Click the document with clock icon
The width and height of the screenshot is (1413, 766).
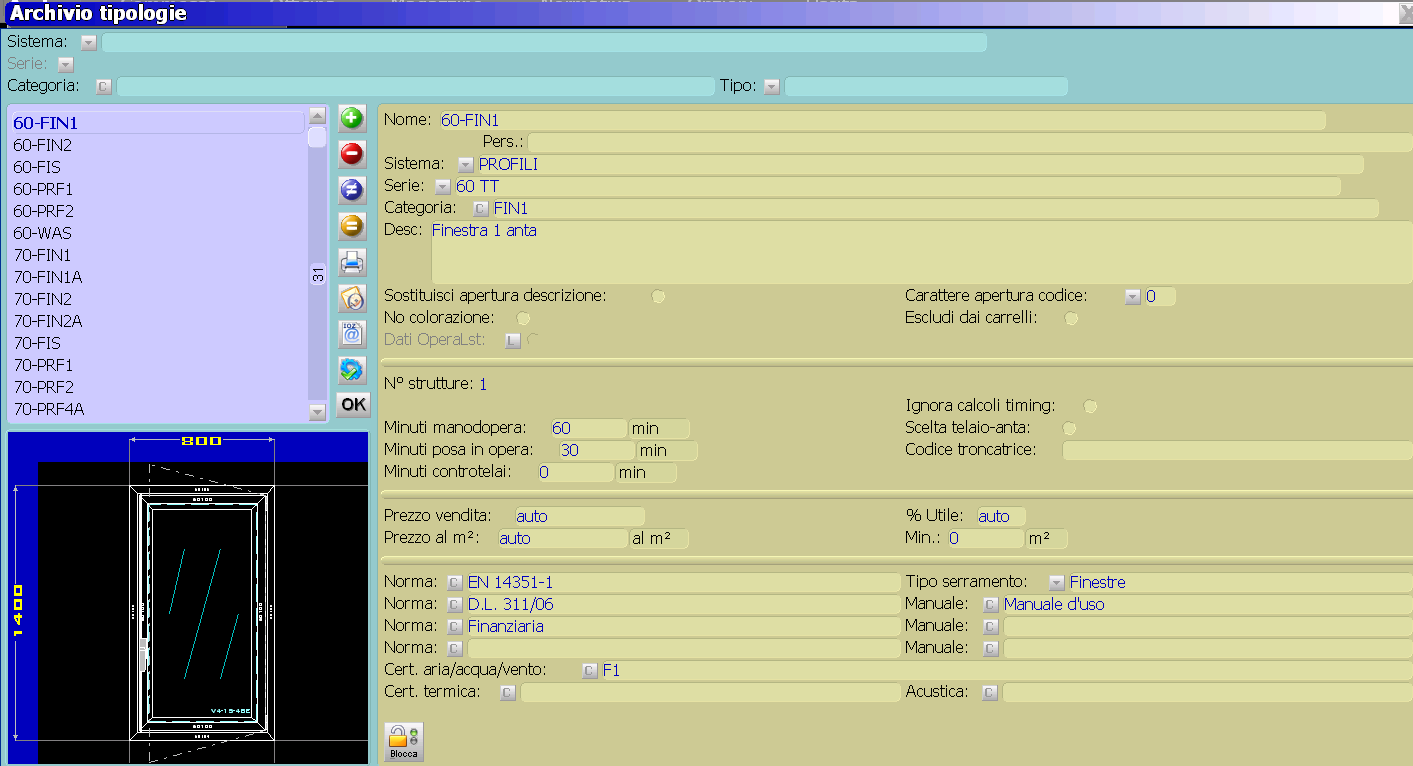(x=352, y=298)
